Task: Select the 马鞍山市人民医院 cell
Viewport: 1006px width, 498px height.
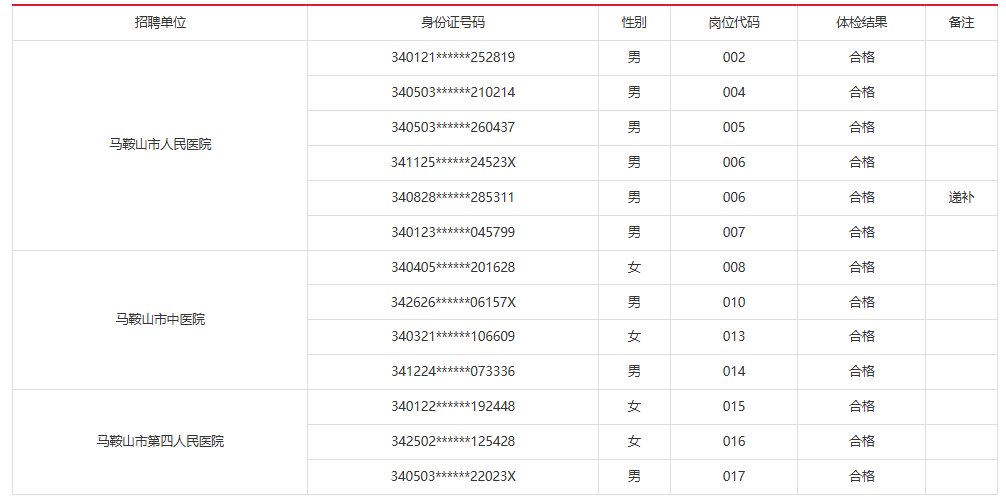Action: click(x=160, y=144)
